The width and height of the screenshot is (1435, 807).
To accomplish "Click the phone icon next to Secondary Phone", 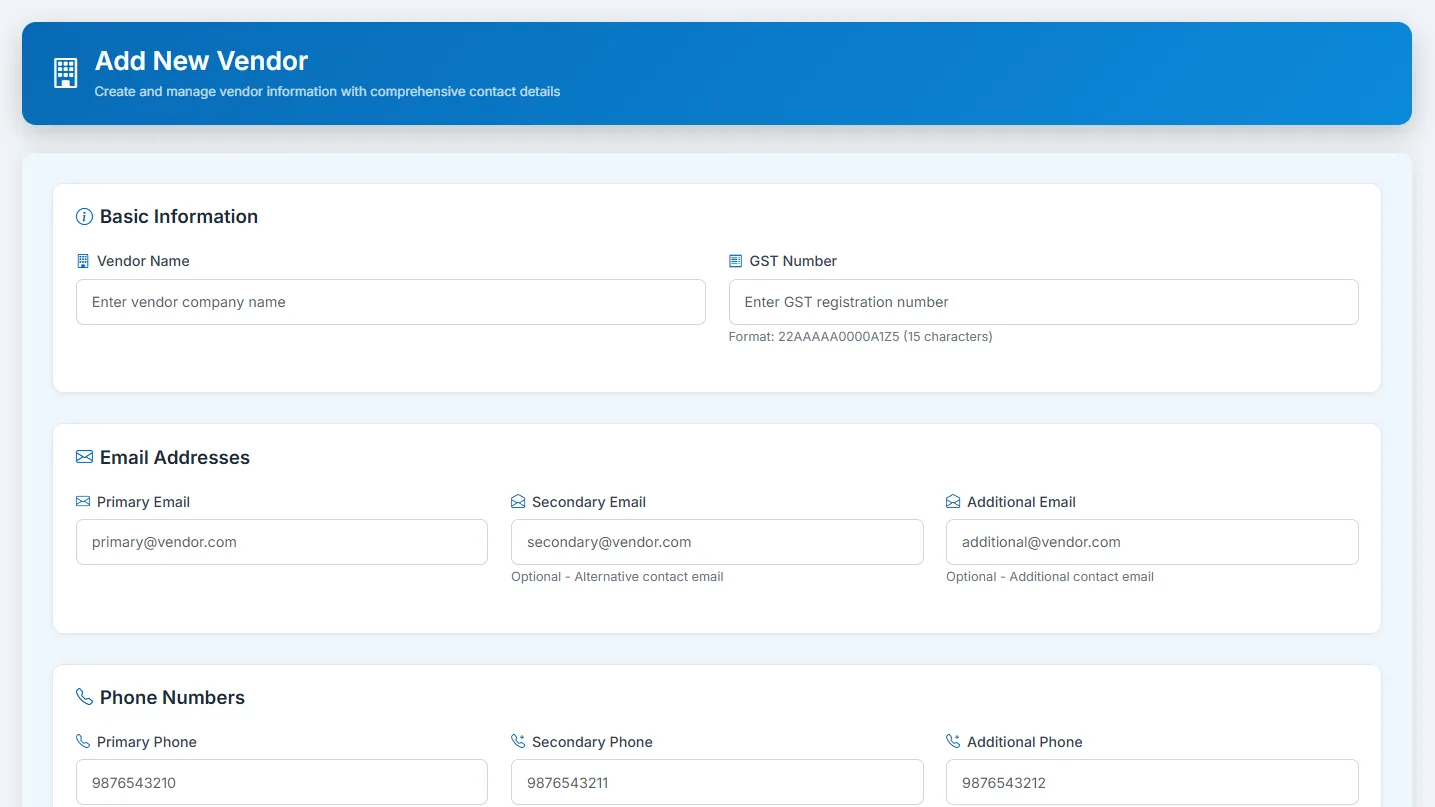I will coord(518,741).
